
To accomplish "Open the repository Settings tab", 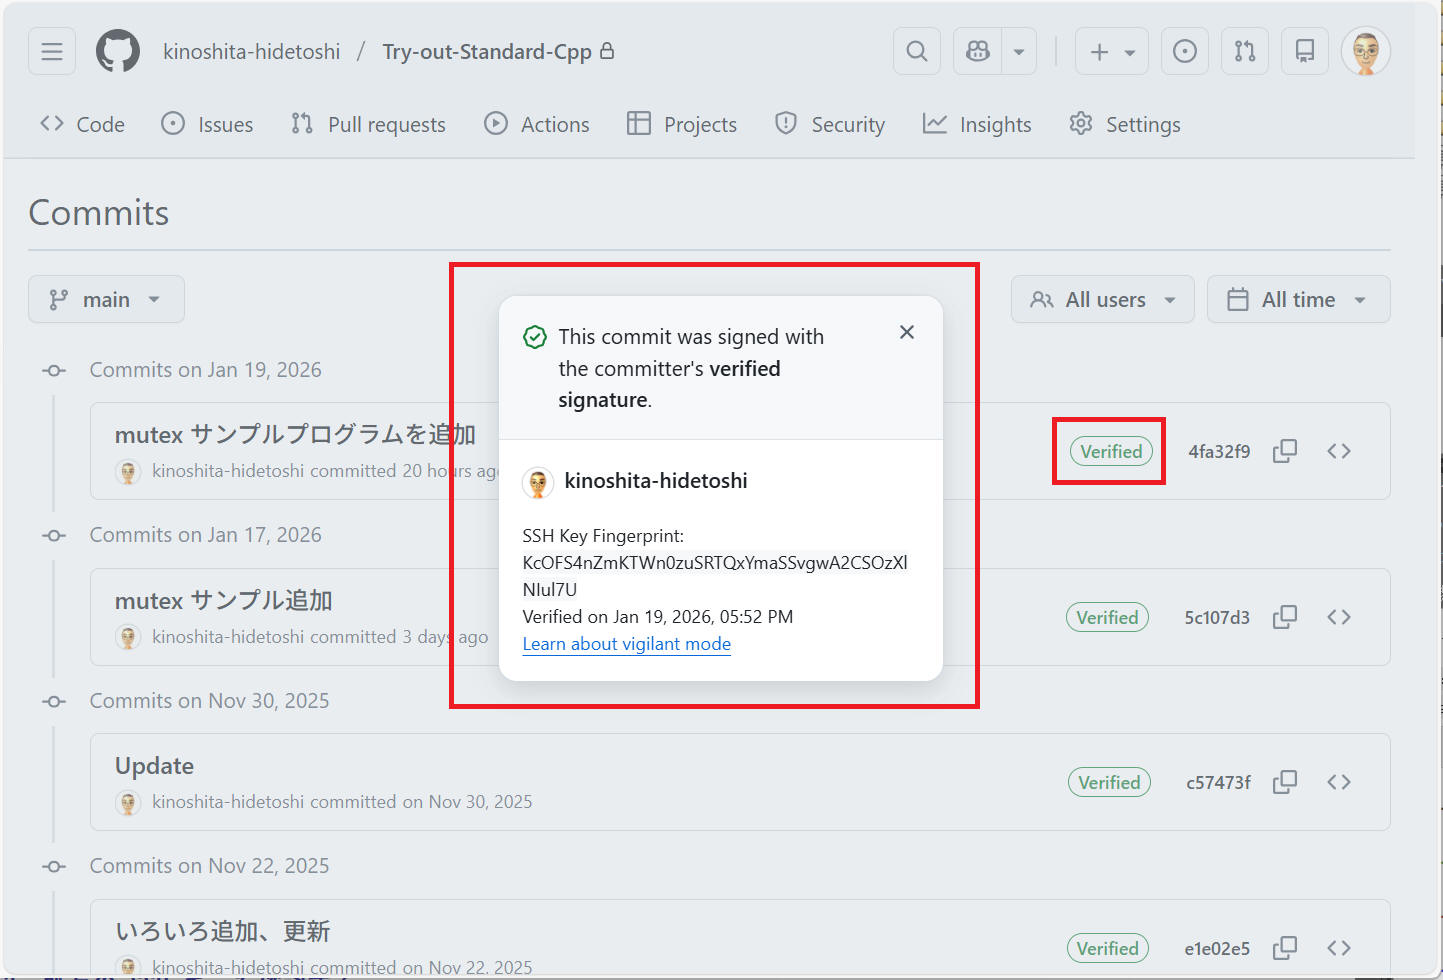I will click(1124, 123).
